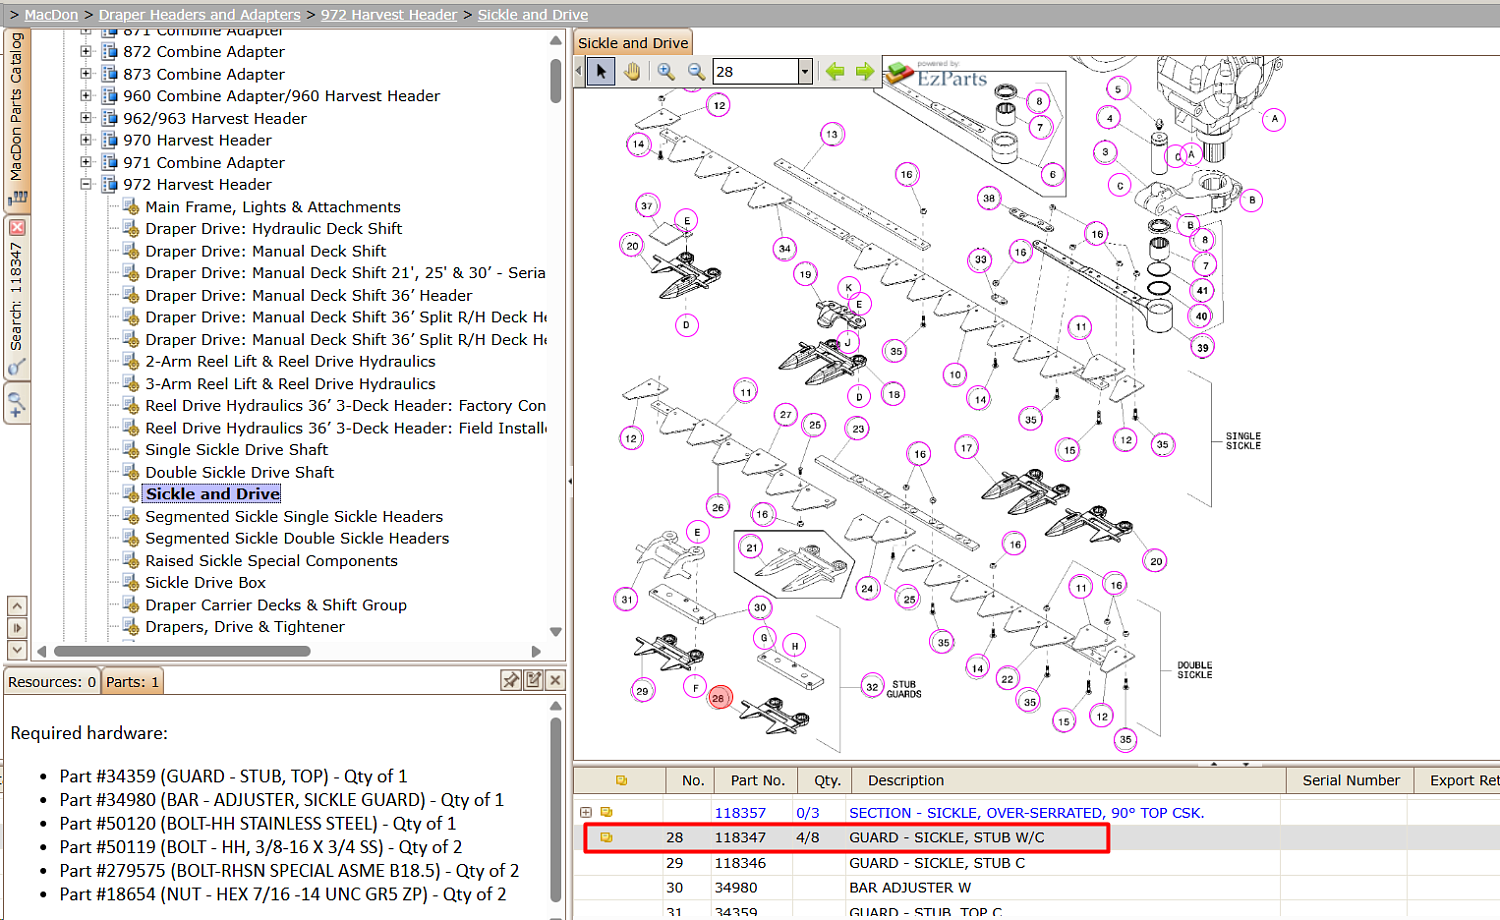The image size is (1500, 920).
Task: Switch to the Parts: 1 tab
Action: pyautogui.click(x=133, y=682)
